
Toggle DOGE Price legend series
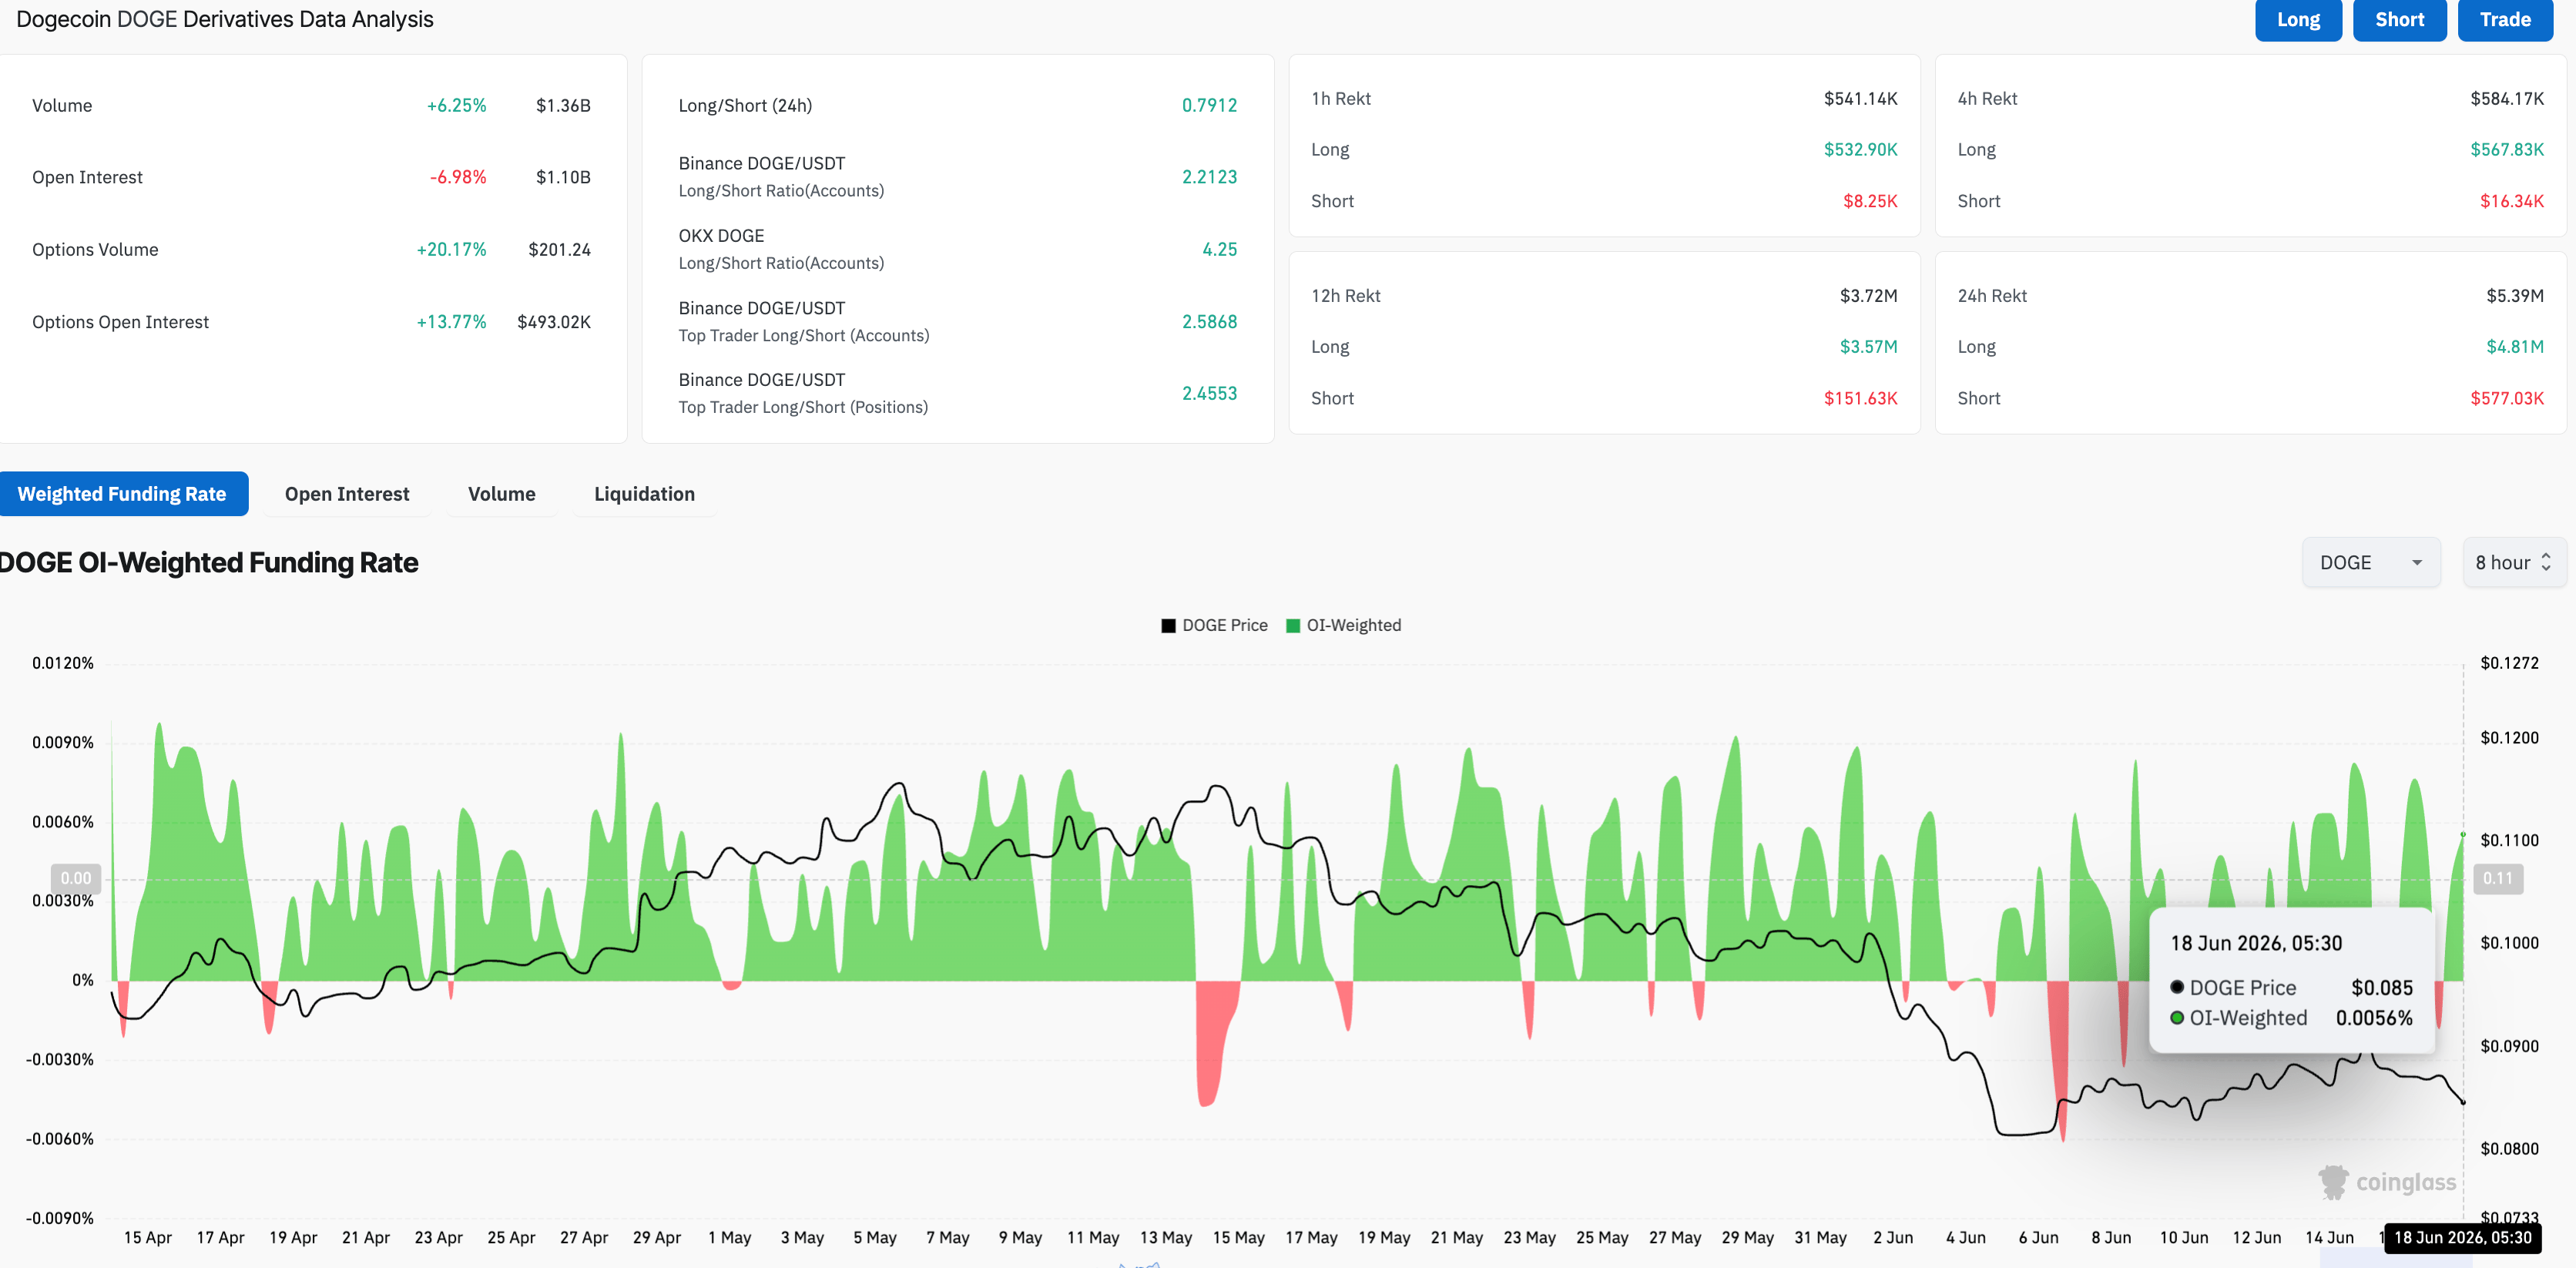1214,626
